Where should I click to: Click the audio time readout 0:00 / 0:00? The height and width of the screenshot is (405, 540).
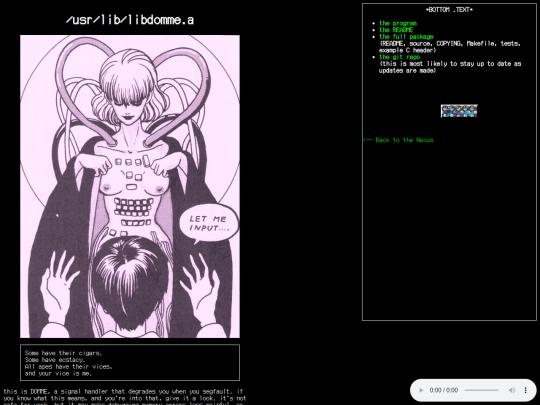pyautogui.click(x=444, y=390)
